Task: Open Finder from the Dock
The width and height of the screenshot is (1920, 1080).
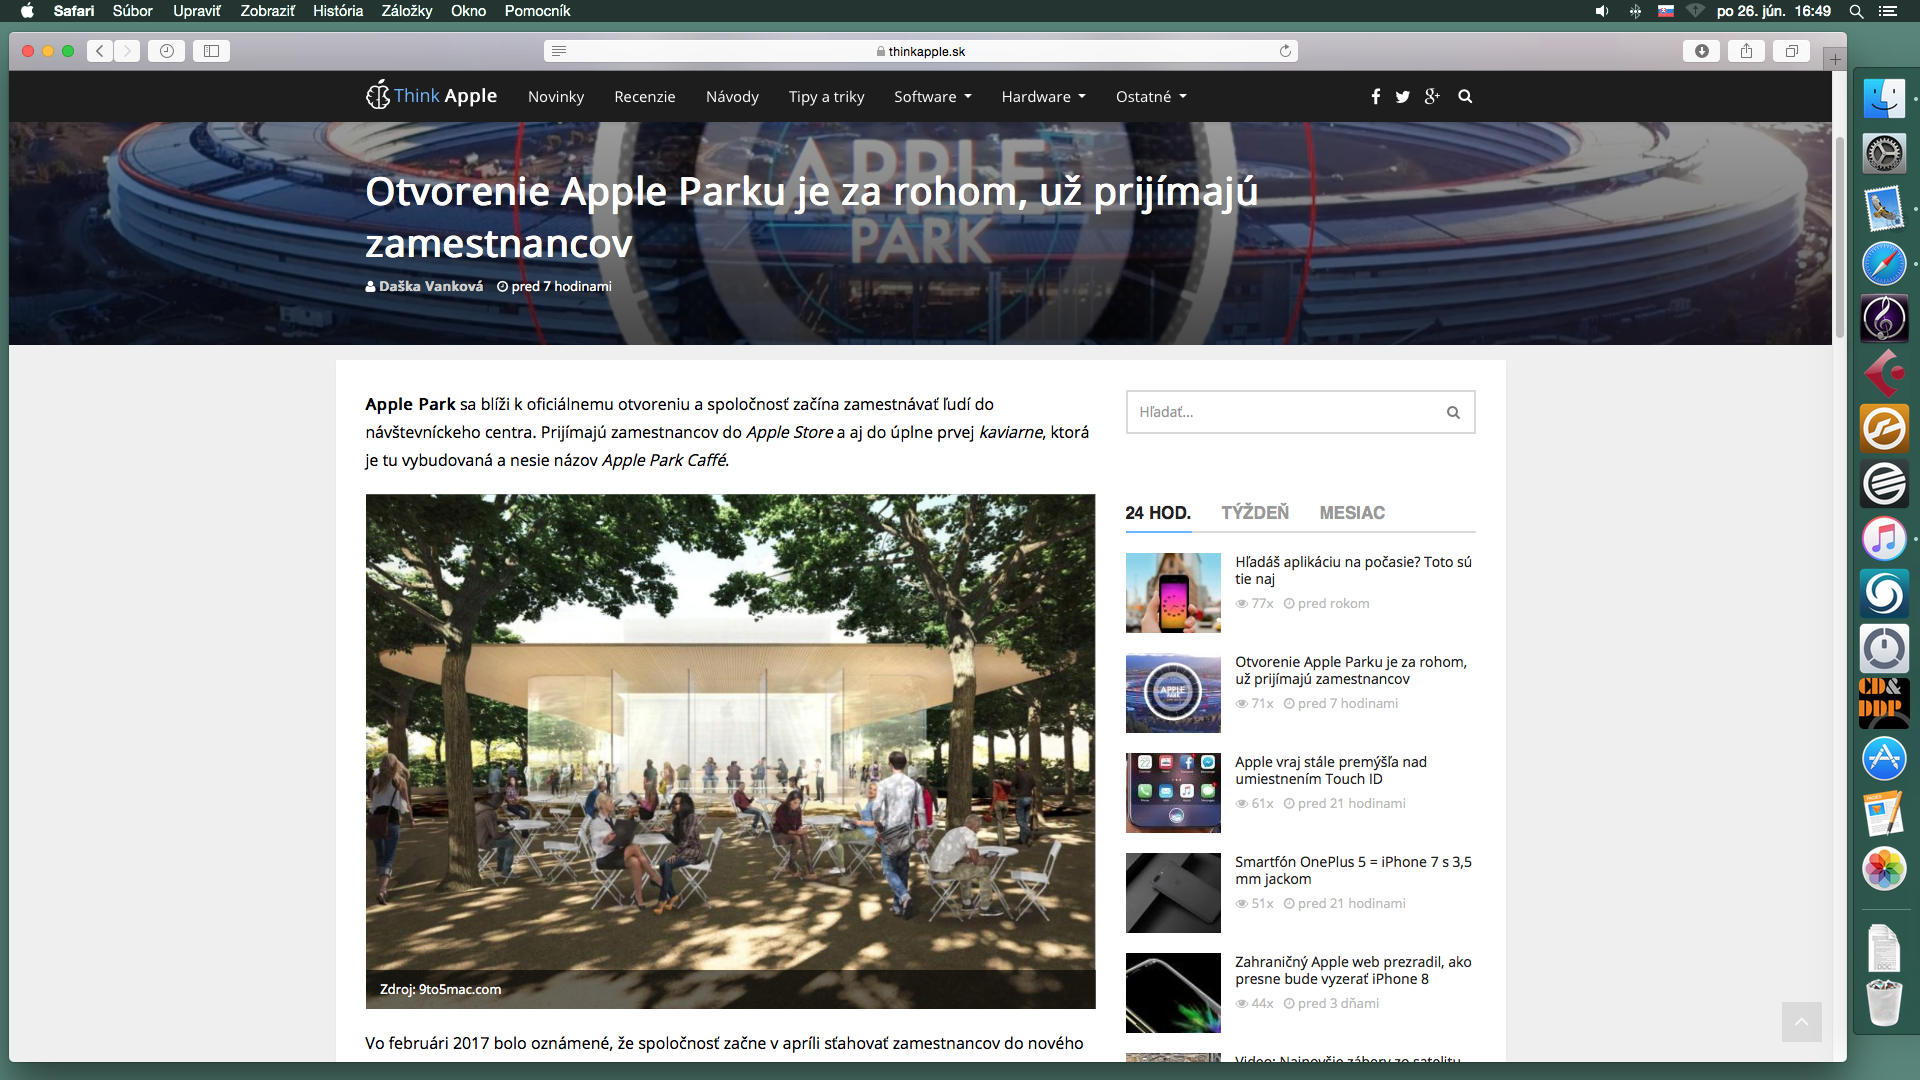Action: tap(1884, 99)
